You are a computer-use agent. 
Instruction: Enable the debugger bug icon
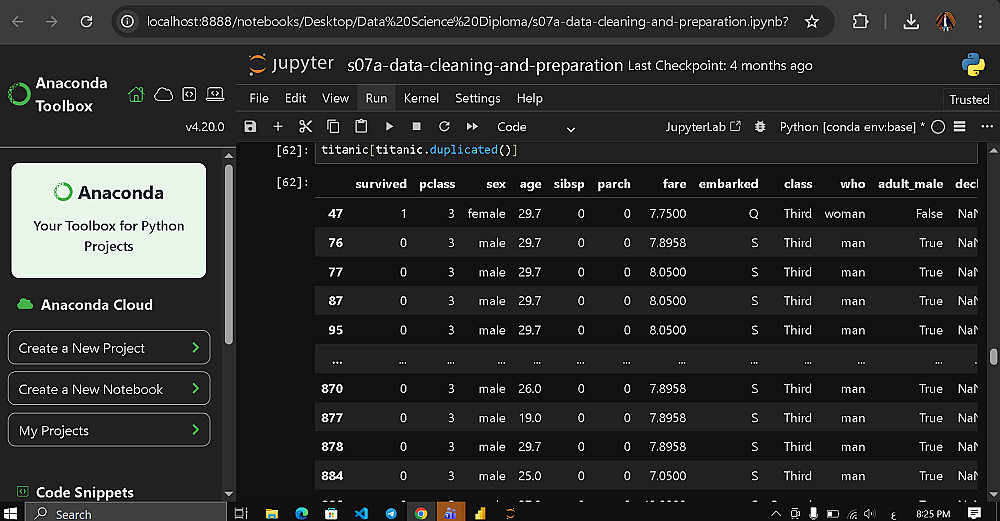(x=761, y=127)
